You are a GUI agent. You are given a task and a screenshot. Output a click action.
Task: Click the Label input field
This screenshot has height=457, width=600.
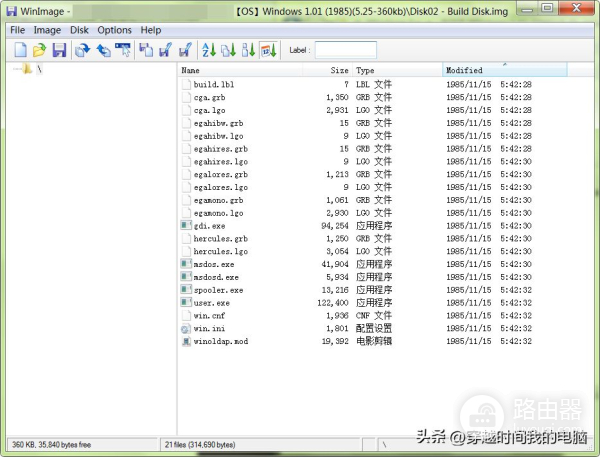tap(346, 50)
